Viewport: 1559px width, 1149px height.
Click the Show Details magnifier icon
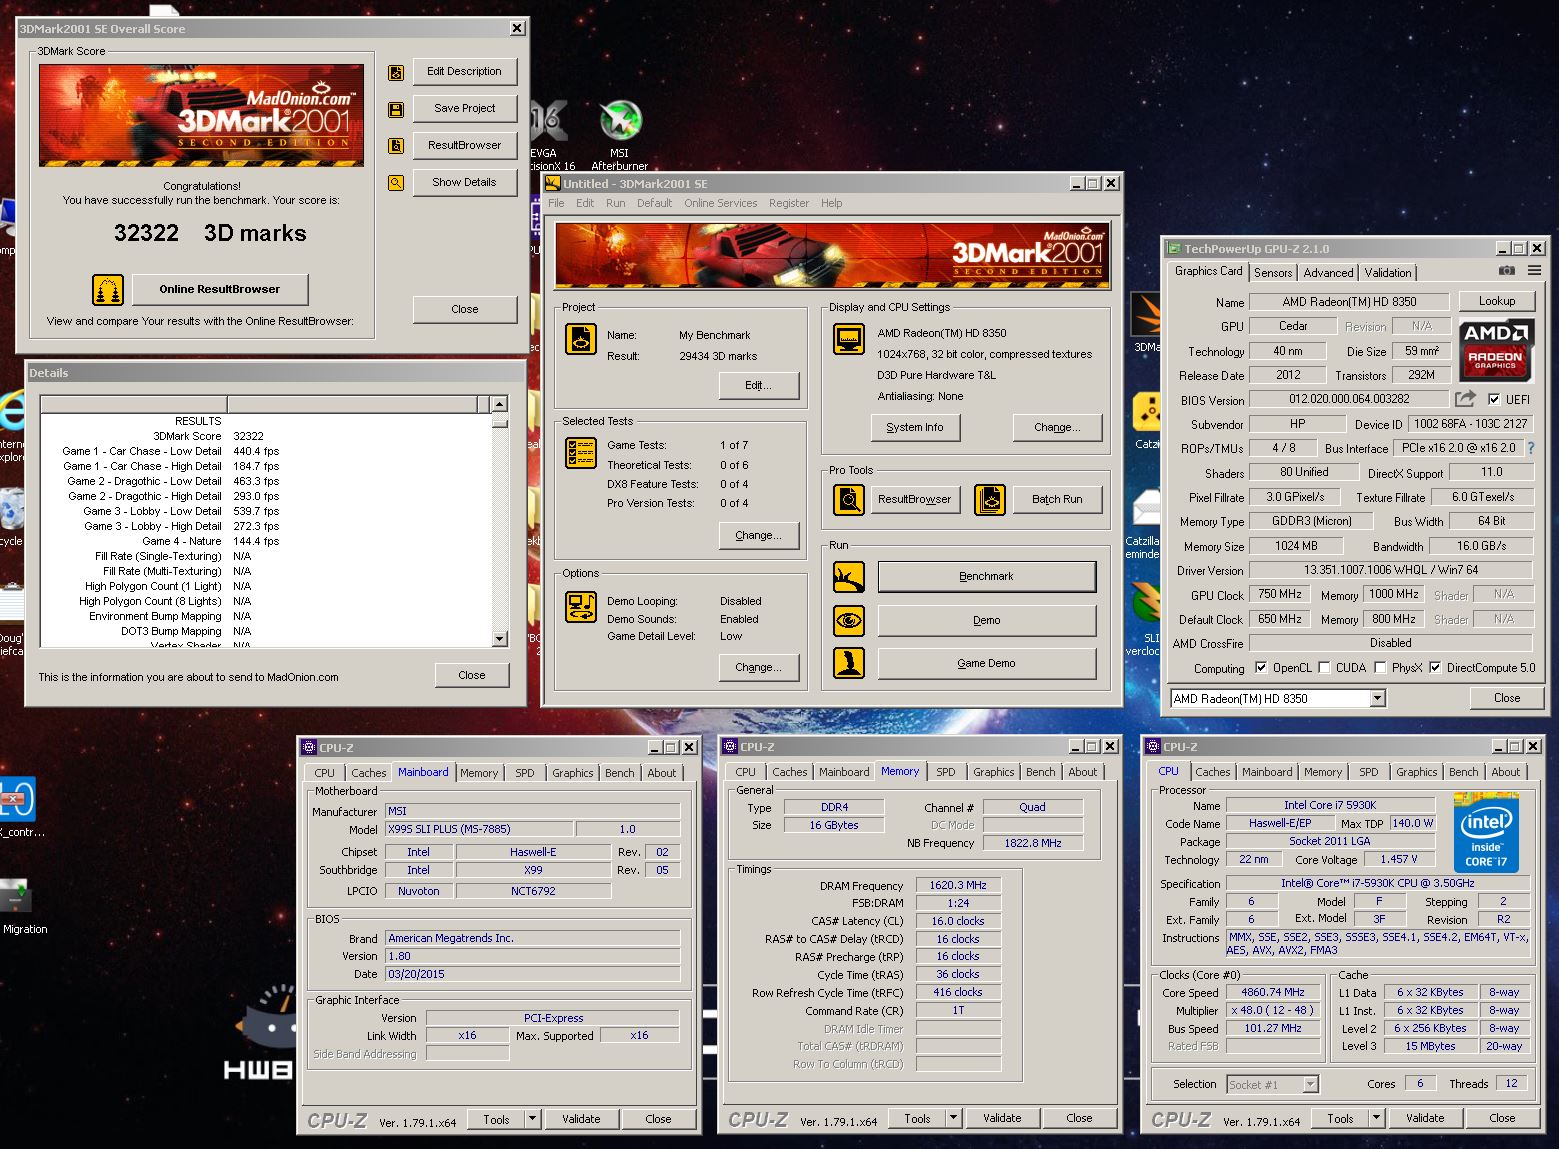tap(396, 183)
